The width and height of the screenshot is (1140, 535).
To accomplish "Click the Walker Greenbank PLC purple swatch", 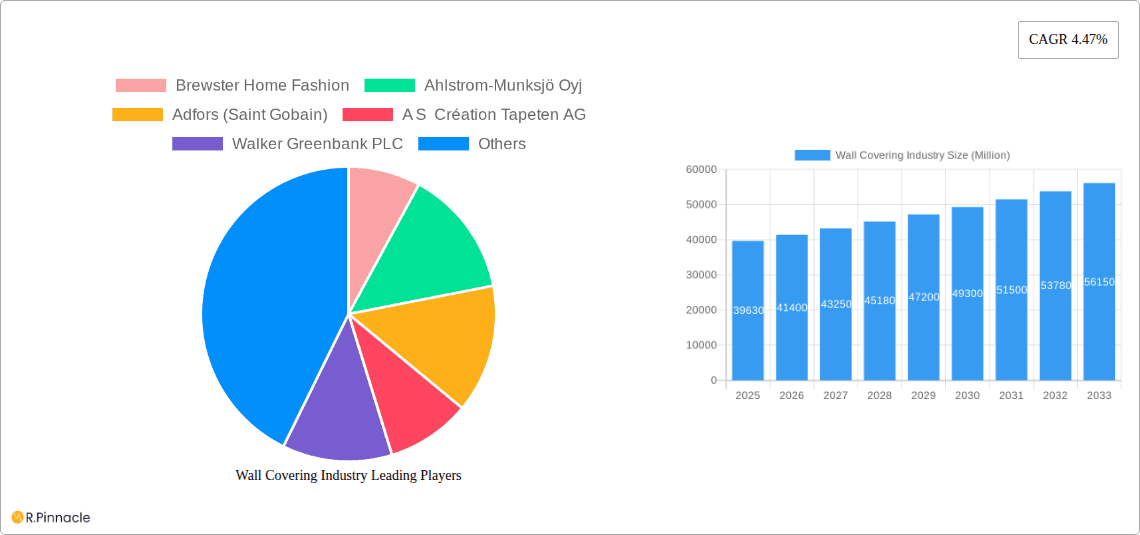I will coord(197,144).
